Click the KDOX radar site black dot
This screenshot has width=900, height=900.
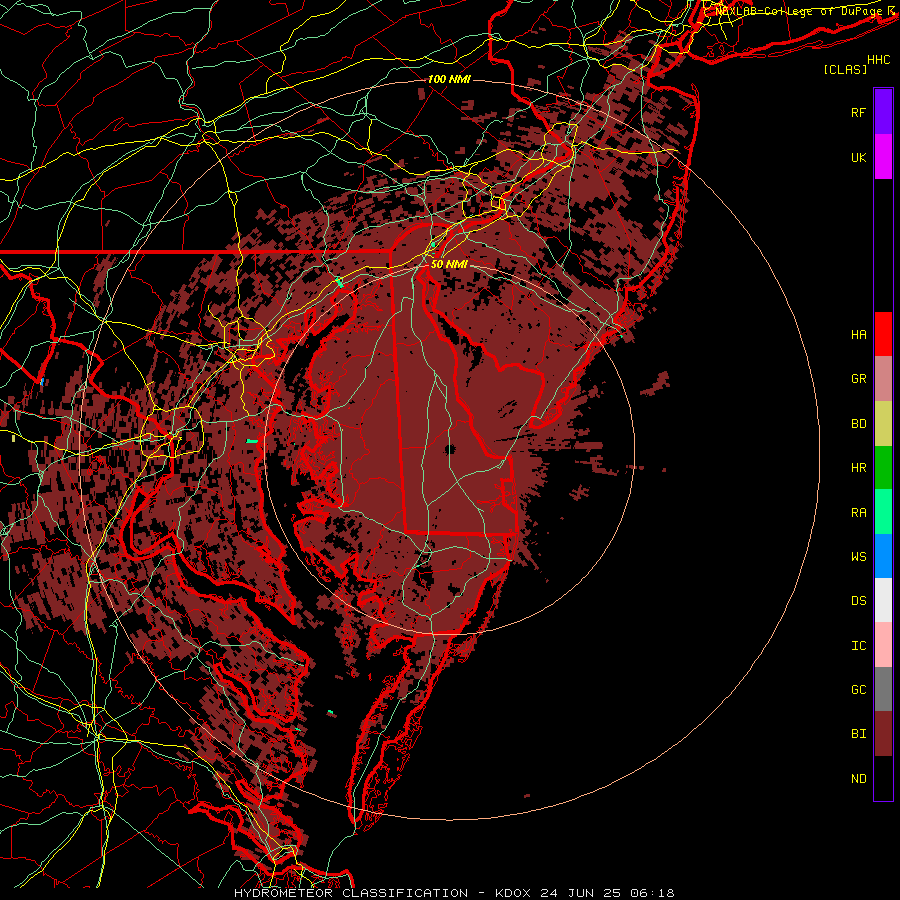coord(449,449)
